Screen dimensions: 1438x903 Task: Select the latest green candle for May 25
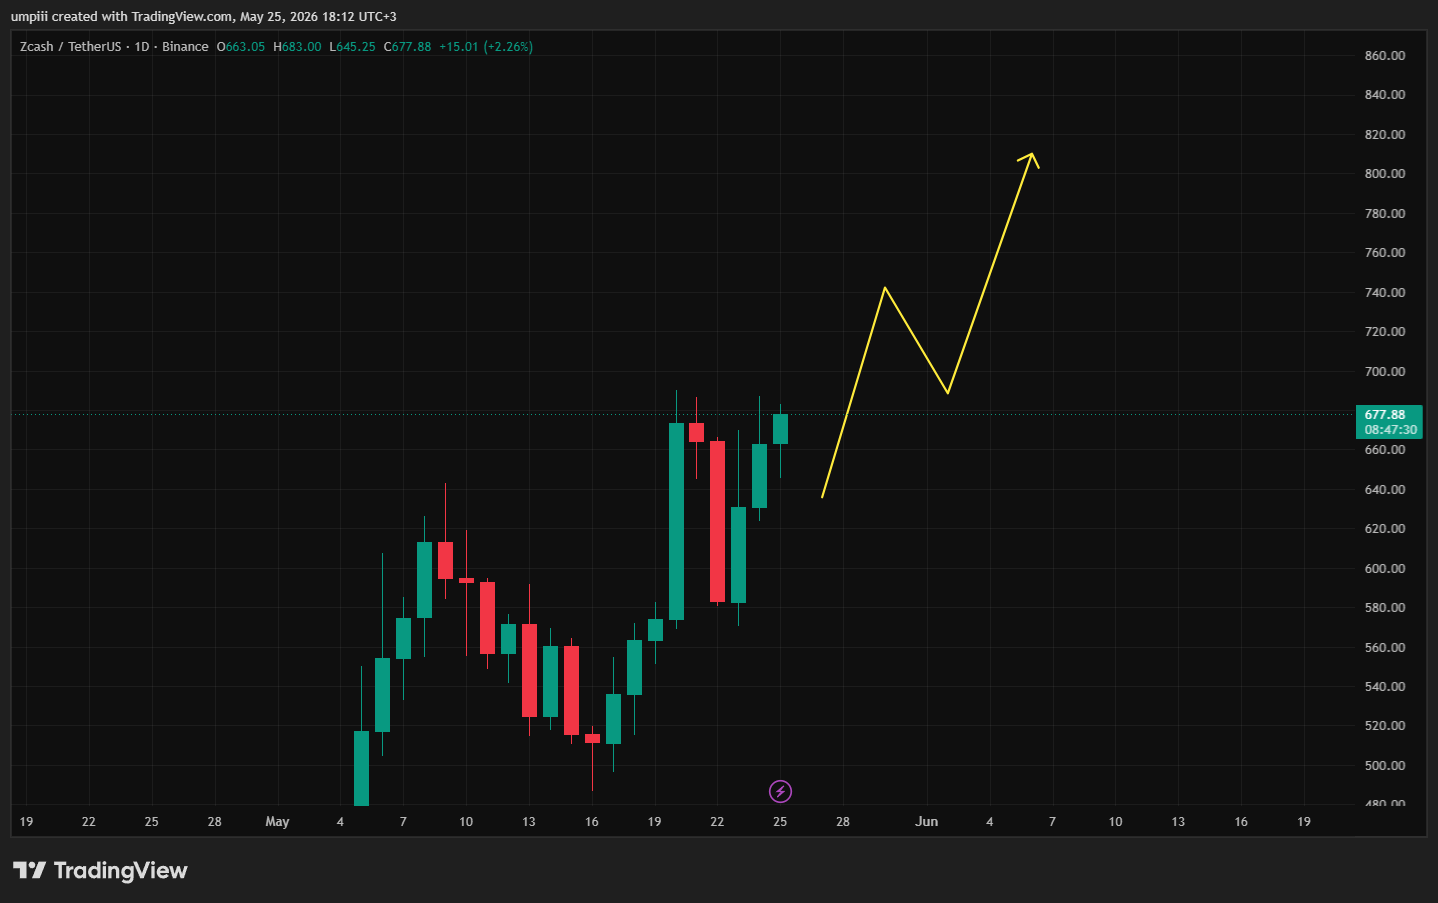(x=780, y=429)
